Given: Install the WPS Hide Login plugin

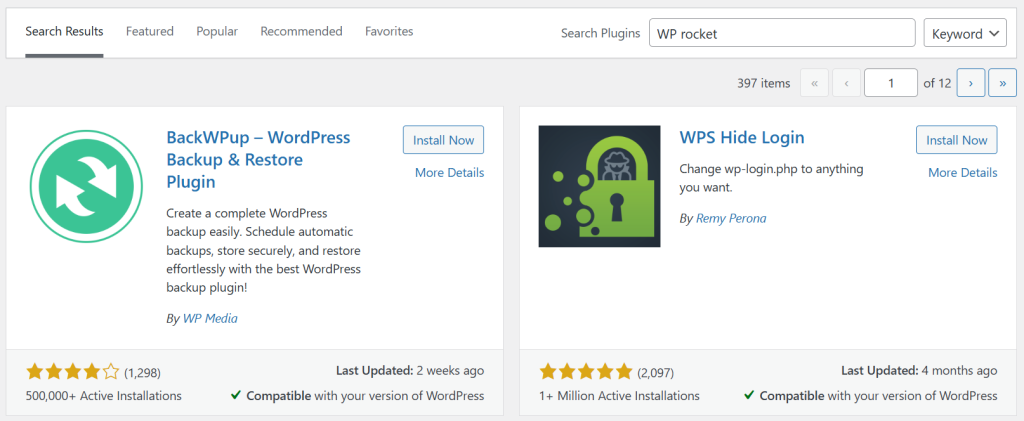Looking at the screenshot, I should tap(956, 140).
